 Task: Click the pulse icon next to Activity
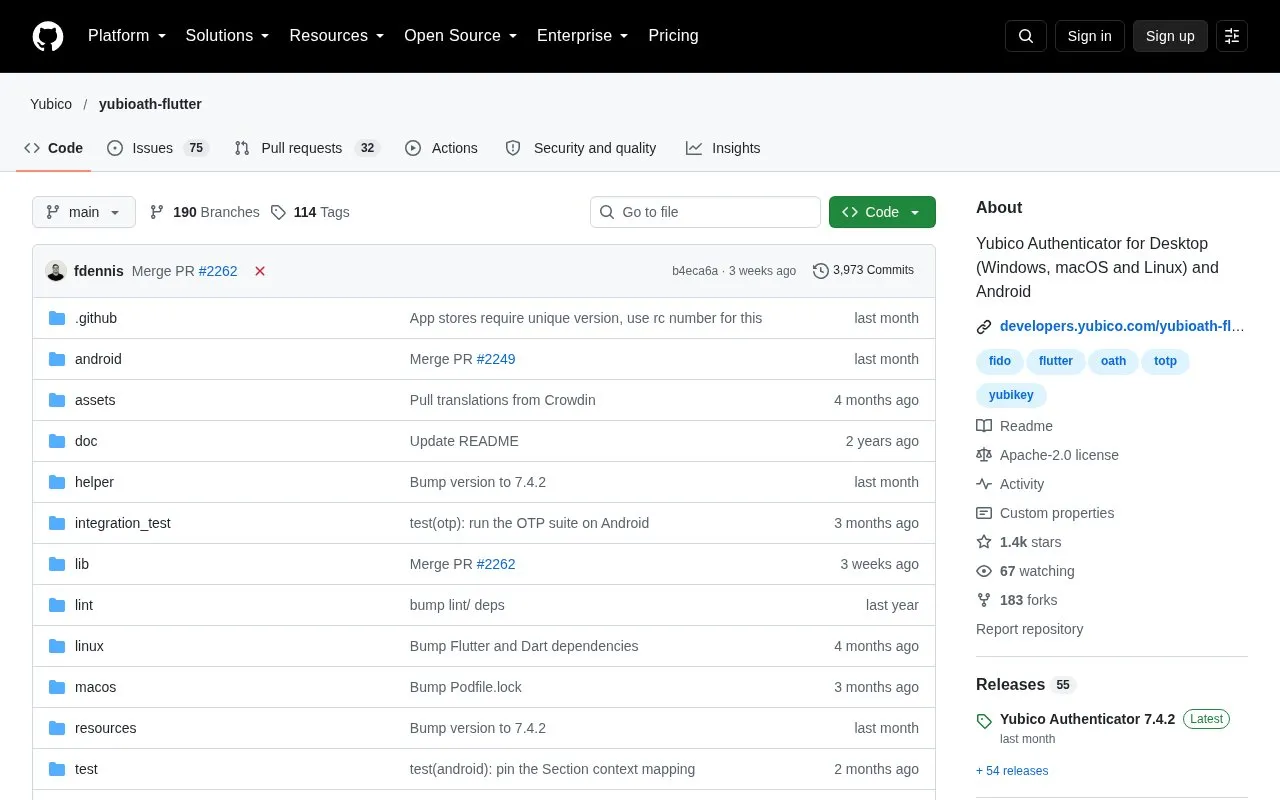pyautogui.click(x=984, y=484)
